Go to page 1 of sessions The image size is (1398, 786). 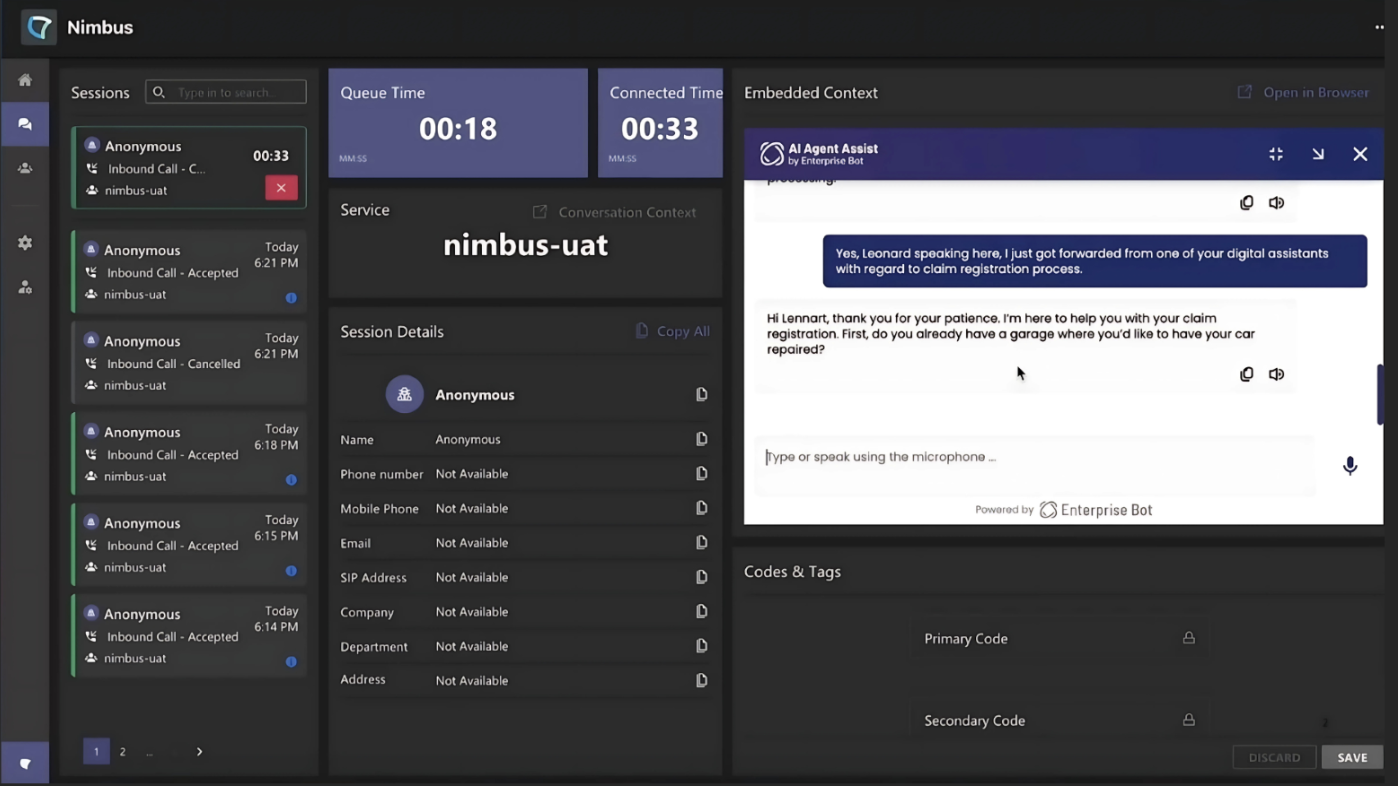click(96, 751)
